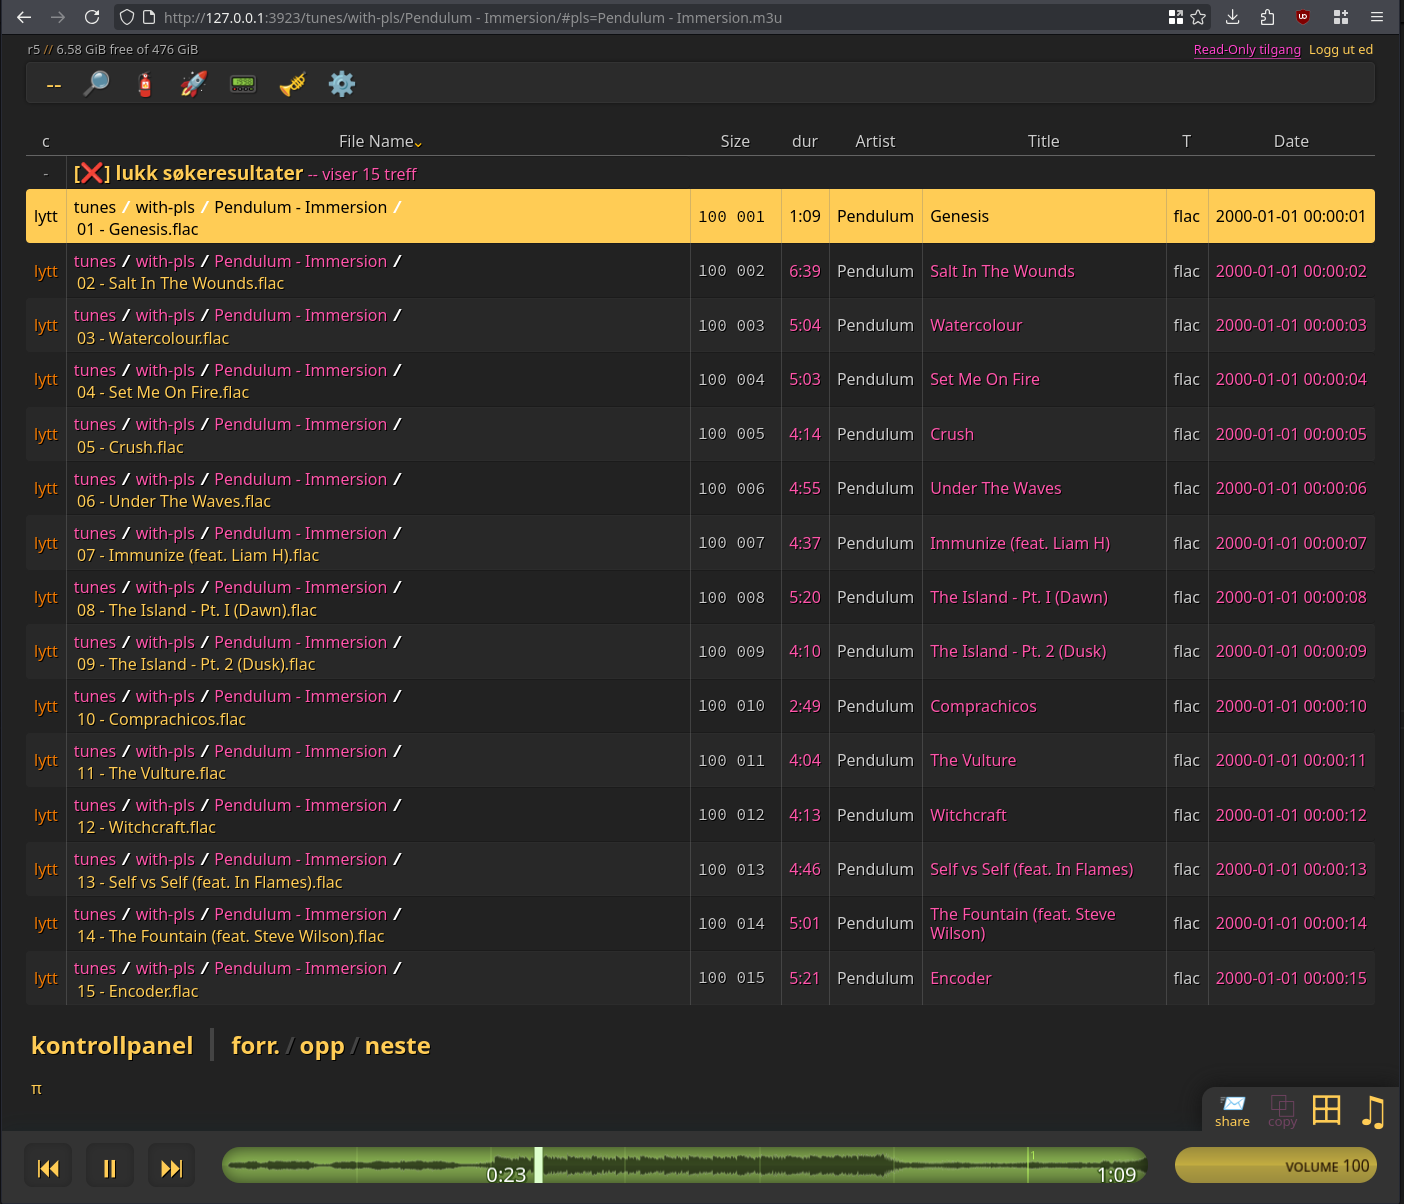Screen dimensions: 1404x1204
Task: Sort by c column header
Action: pos(46,141)
